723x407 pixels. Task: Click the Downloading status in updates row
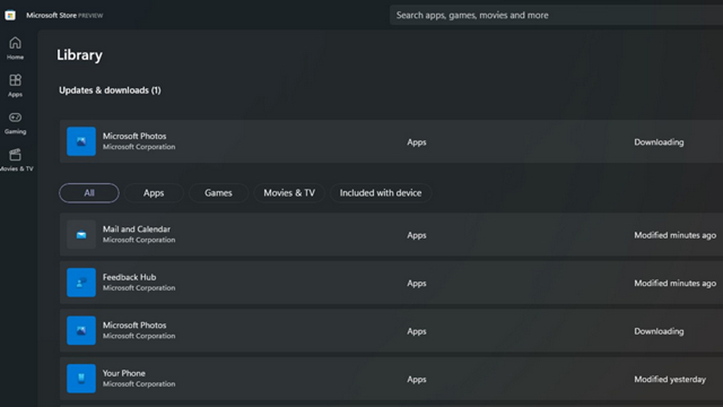coord(659,142)
